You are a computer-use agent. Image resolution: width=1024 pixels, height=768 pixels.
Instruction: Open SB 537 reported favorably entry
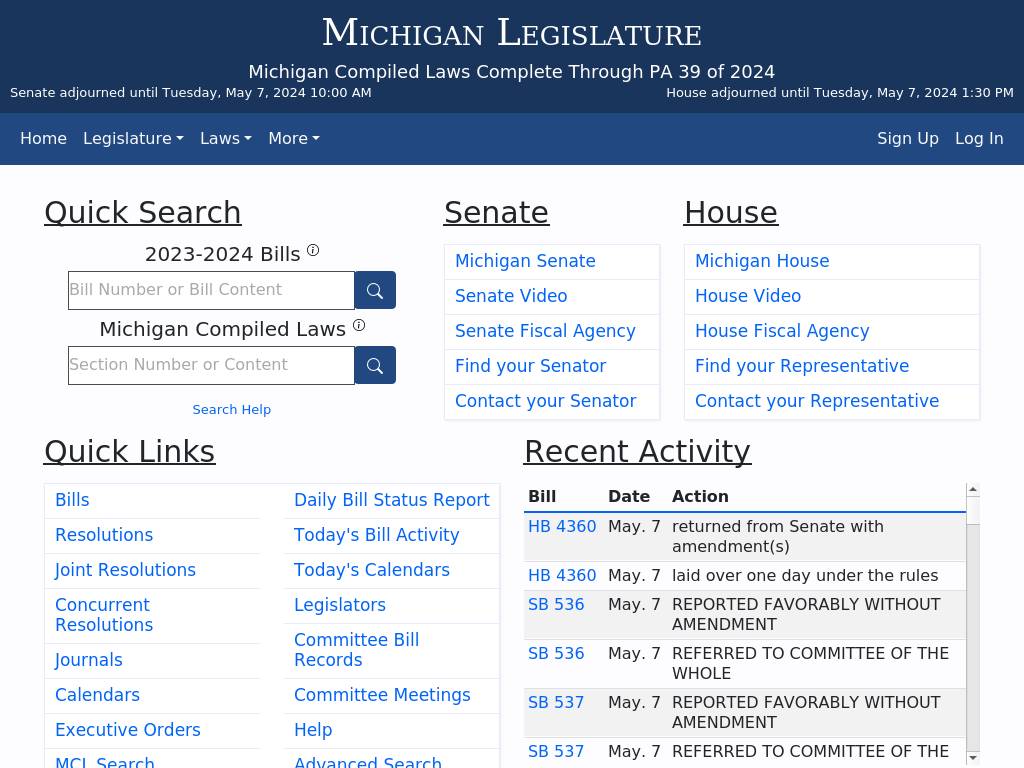556,703
